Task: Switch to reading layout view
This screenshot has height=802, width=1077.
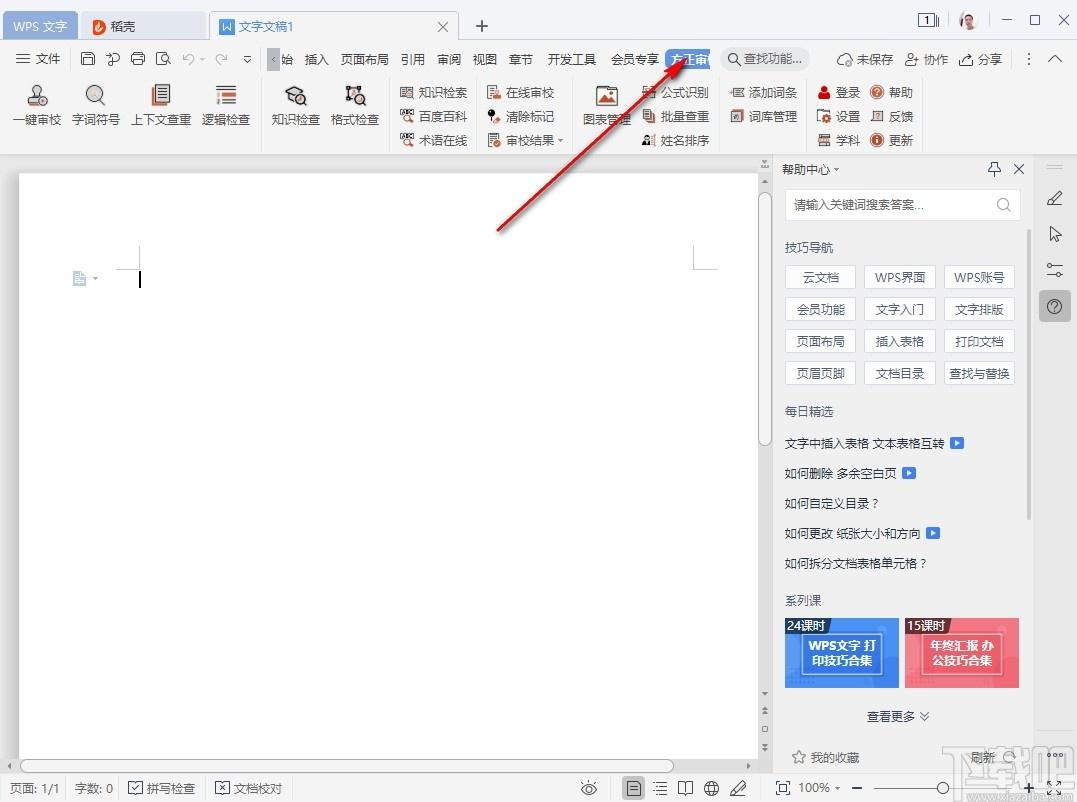Action: (x=685, y=788)
